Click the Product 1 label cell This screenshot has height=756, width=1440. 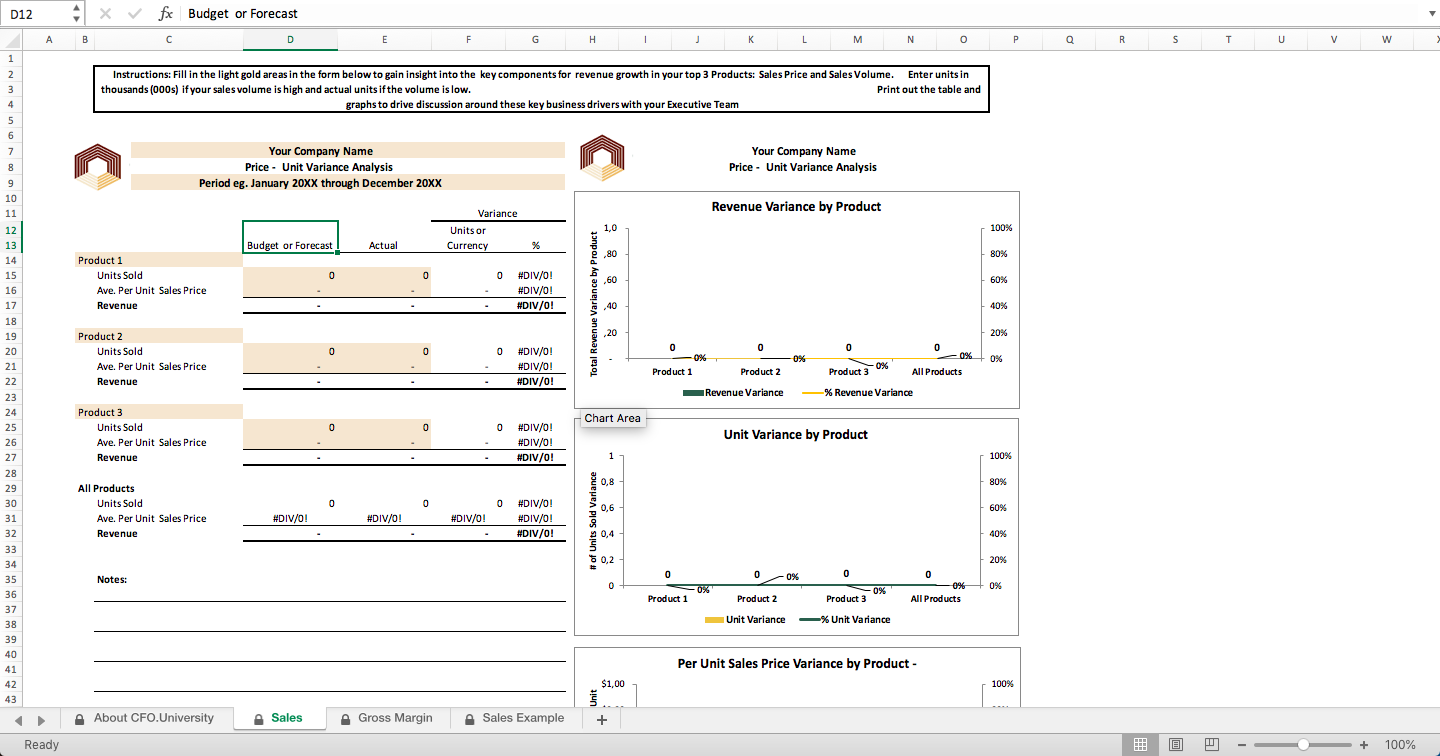coord(159,260)
